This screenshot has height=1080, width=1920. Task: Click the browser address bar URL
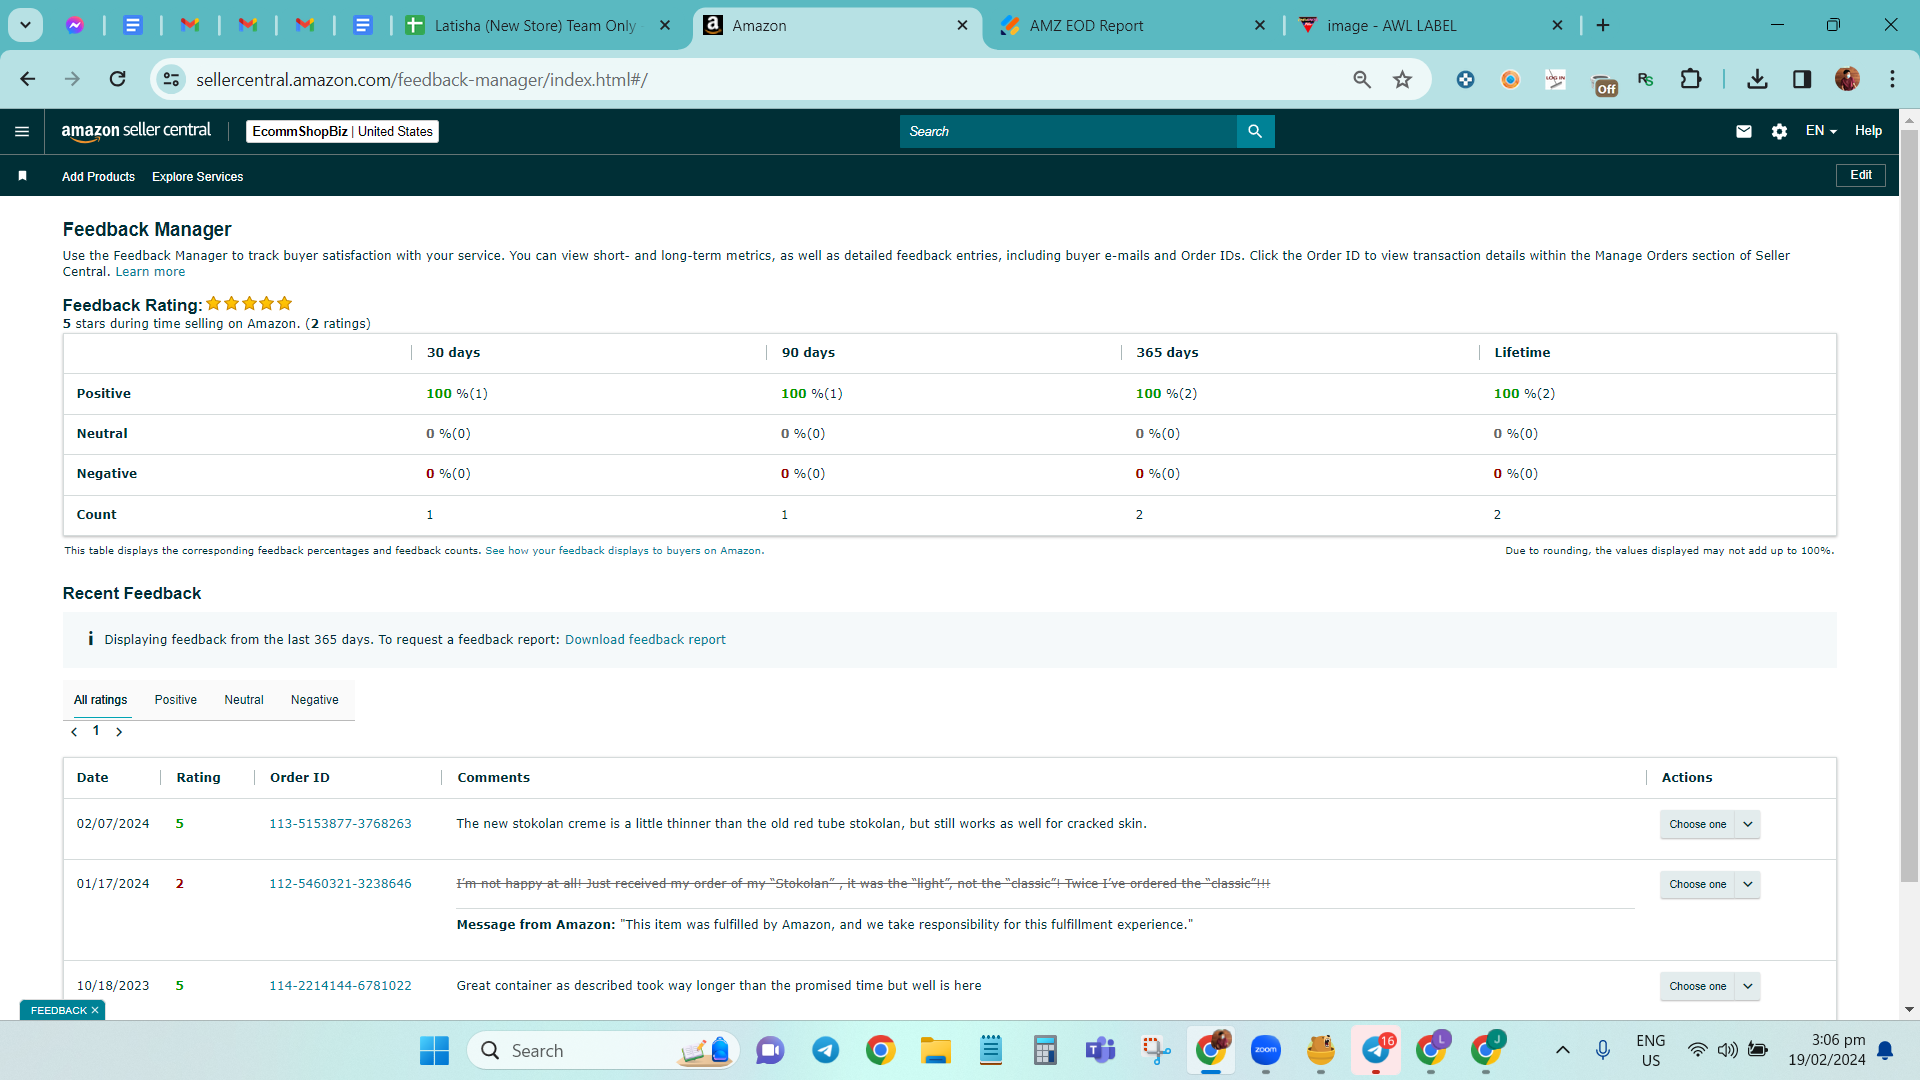(421, 80)
